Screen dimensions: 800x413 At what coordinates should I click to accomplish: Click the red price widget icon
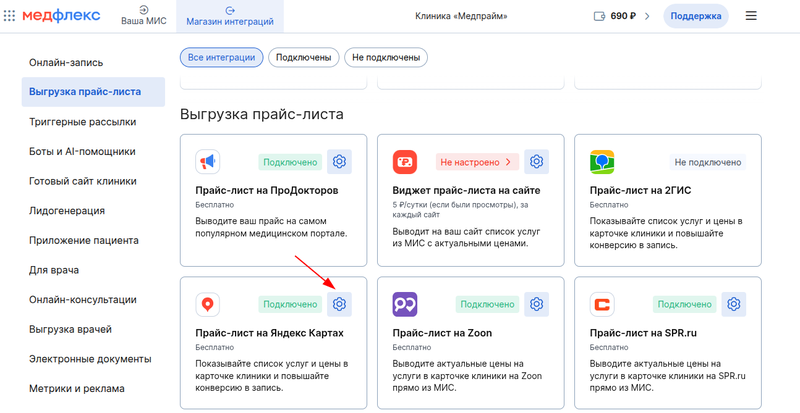pos(405,162)
